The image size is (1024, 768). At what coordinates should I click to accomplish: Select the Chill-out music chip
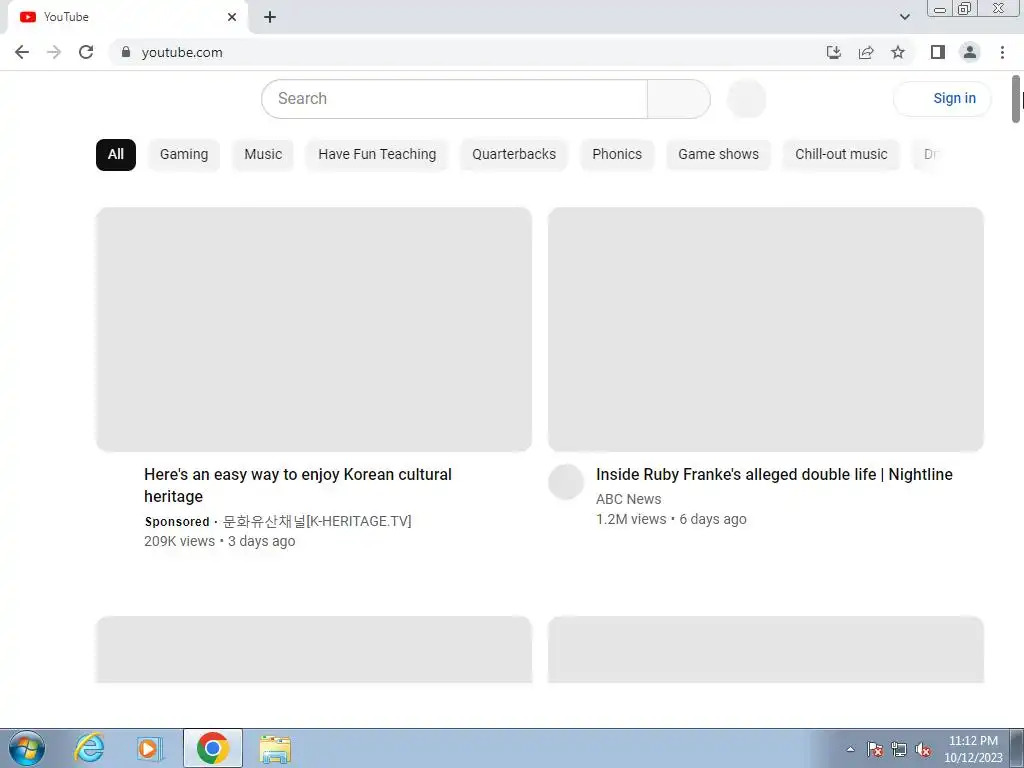point(841,155)
